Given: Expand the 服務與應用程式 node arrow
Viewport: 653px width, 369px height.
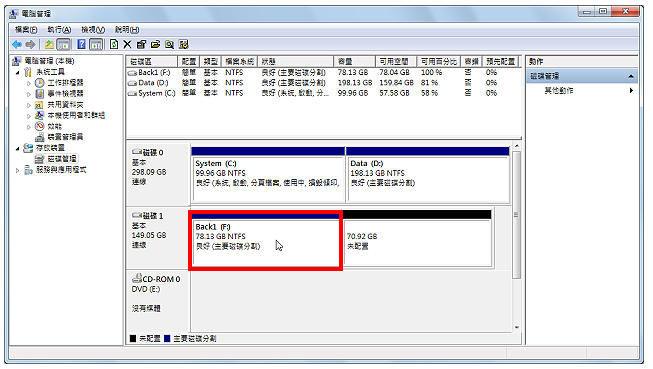Looking at the screenshot, I should tap(17, 170).
